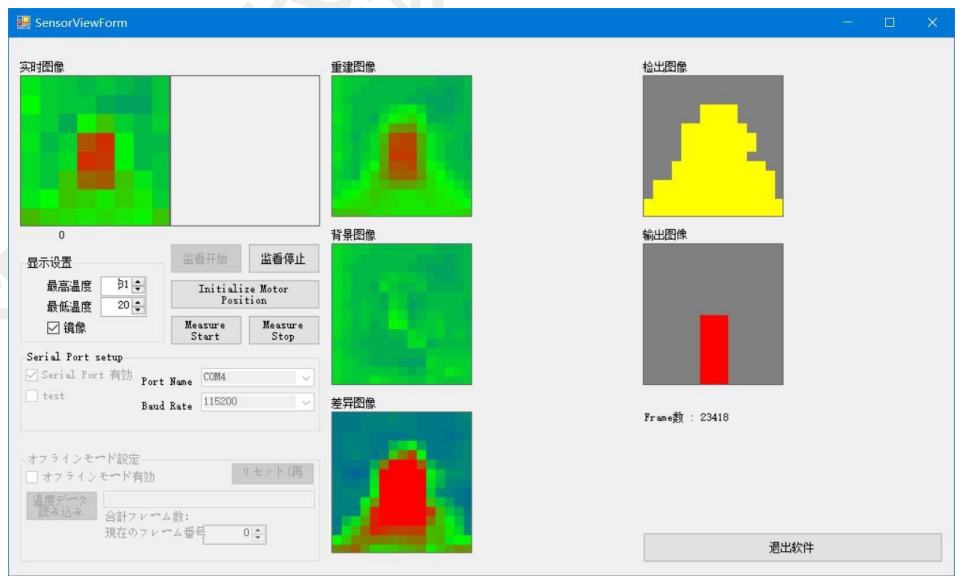
Task: Click the red bar in 输出图像
Action: [x=713, y=349]
